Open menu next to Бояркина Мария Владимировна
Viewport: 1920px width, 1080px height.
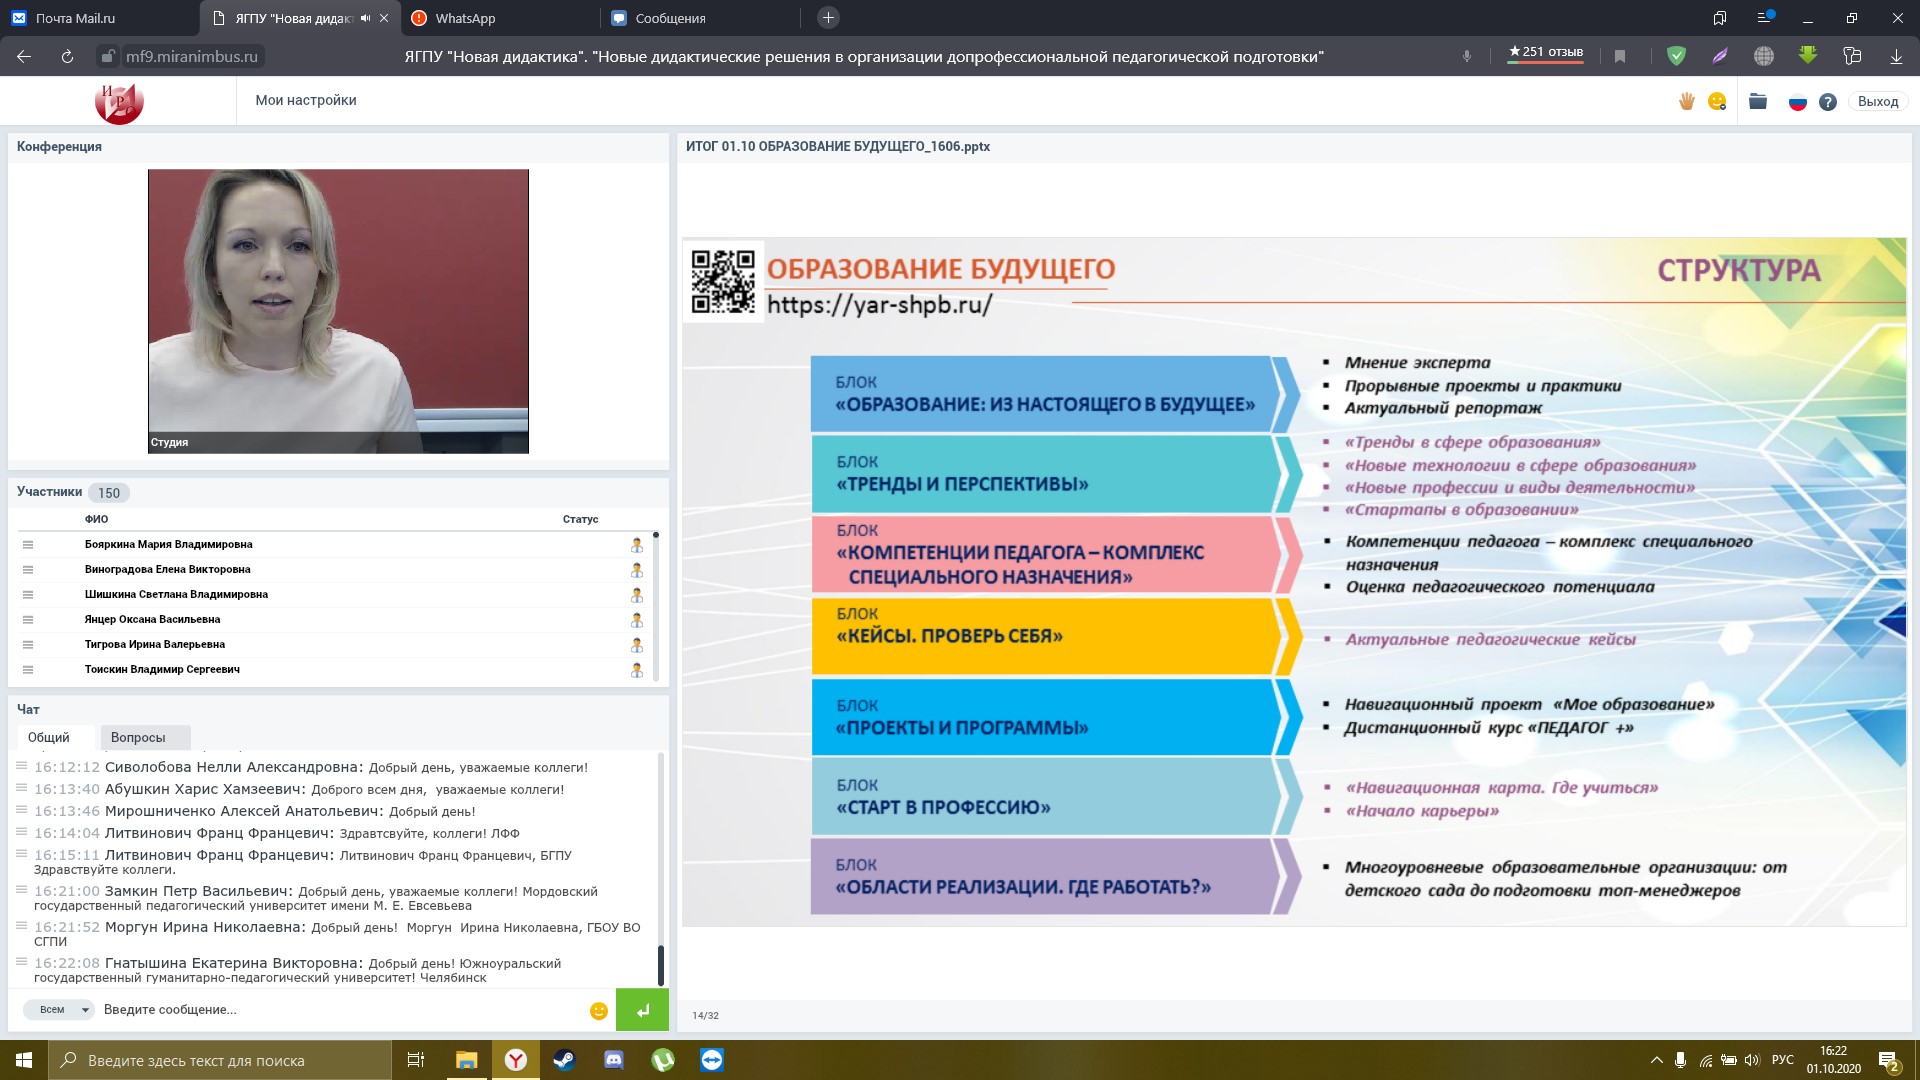[x=28, y=545]
